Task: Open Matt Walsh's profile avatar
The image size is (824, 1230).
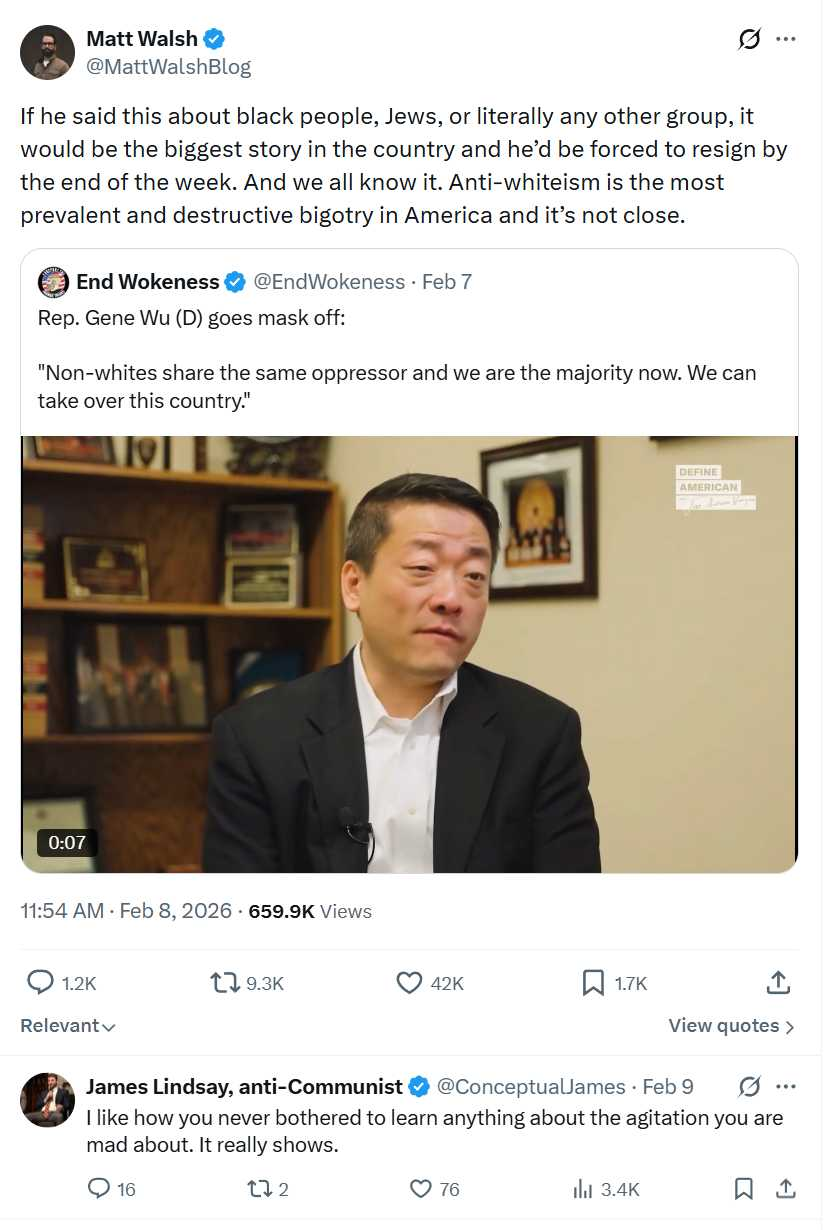Action: point(47,52)
